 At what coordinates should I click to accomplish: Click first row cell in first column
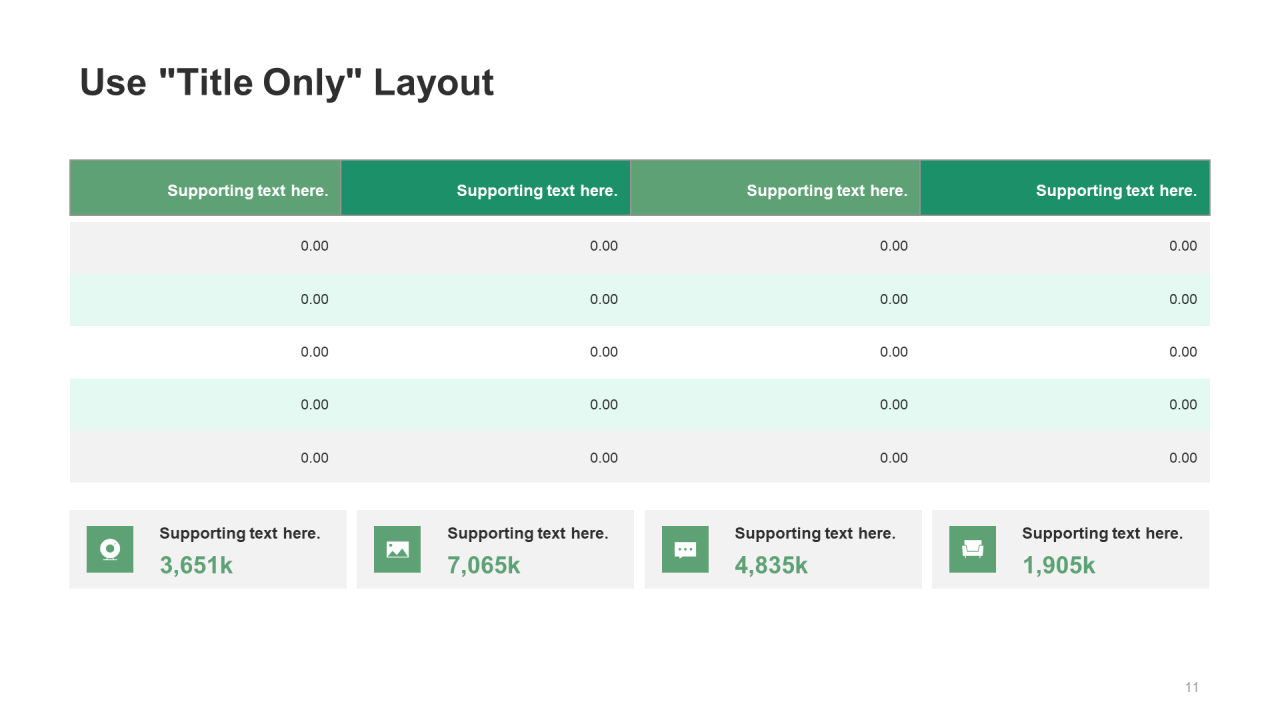[x=314, y=246]
